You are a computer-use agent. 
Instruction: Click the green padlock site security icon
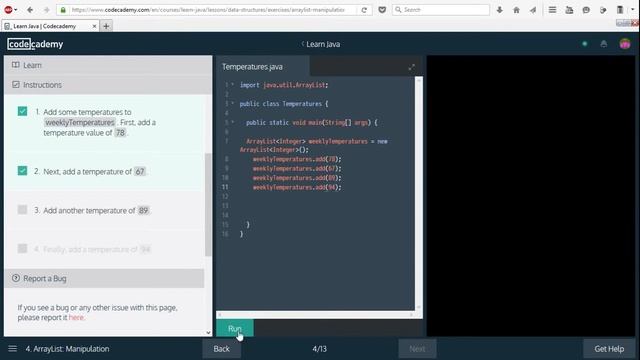pos(63,10)
